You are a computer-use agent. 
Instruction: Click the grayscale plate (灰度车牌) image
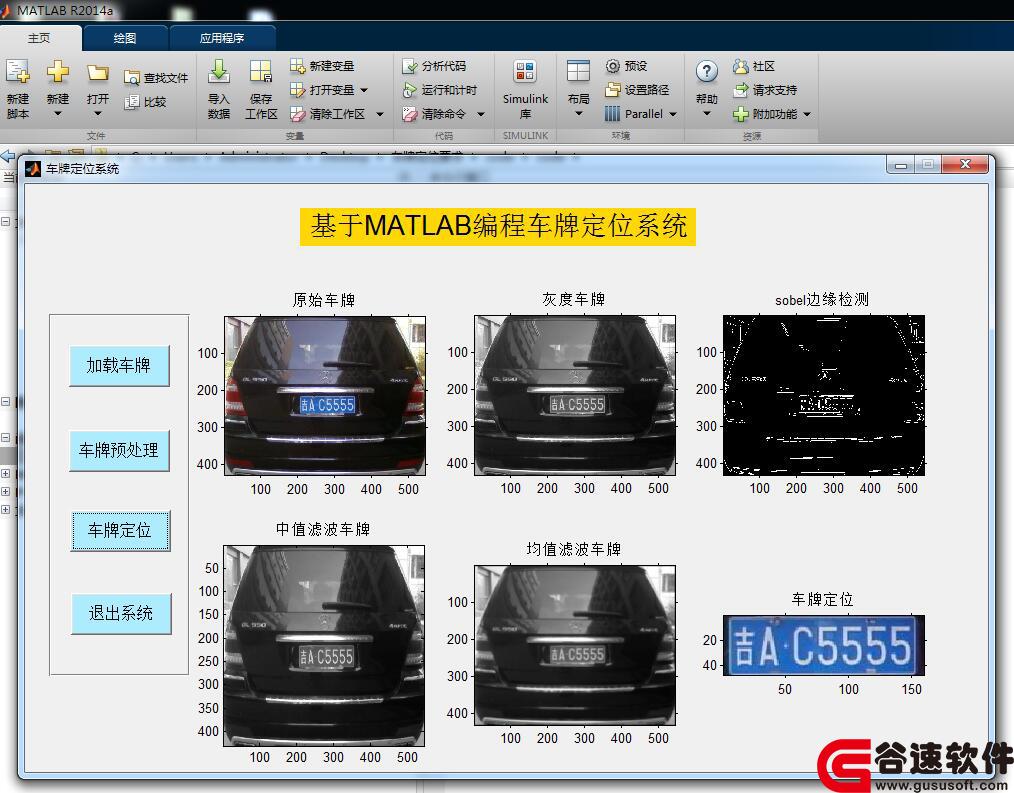(575, 395)
